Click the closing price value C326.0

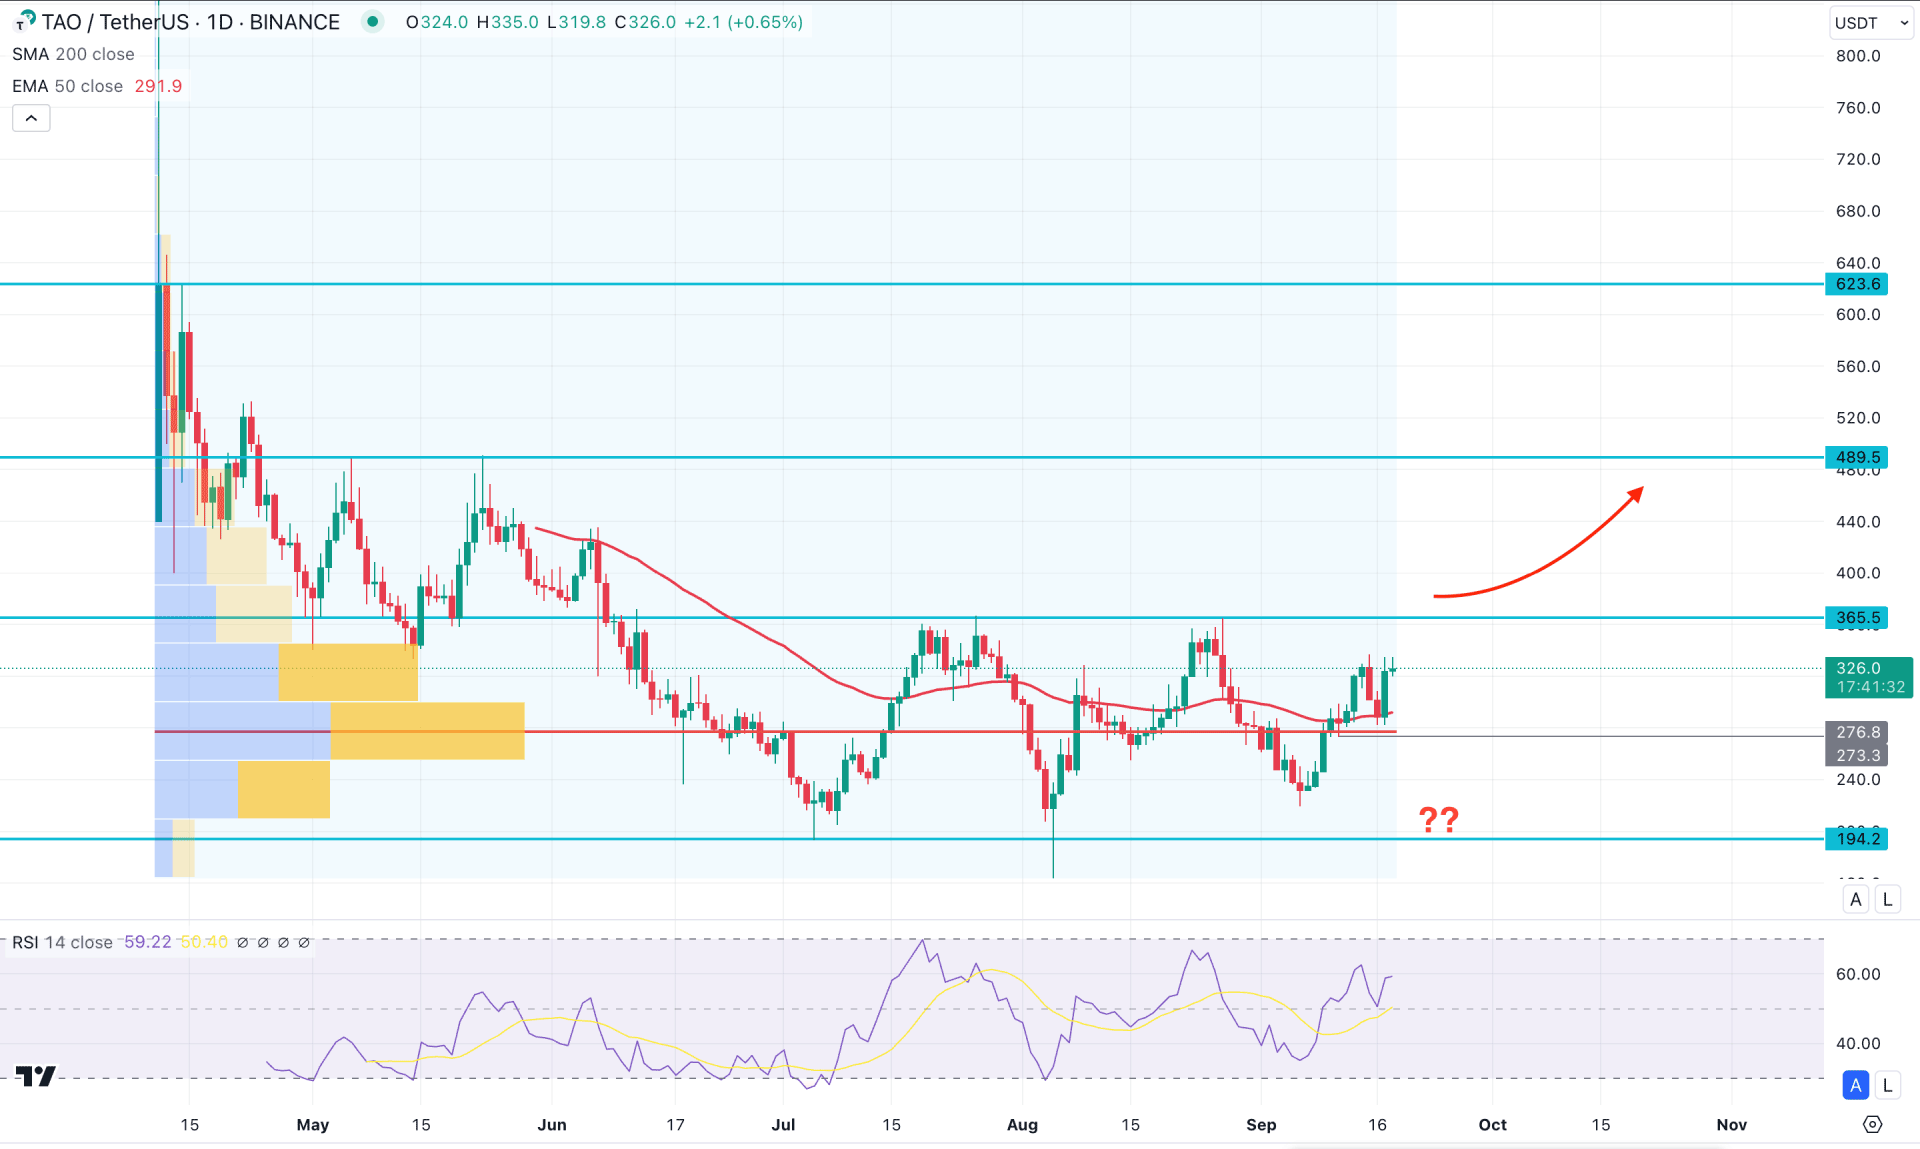pos(645,22)
